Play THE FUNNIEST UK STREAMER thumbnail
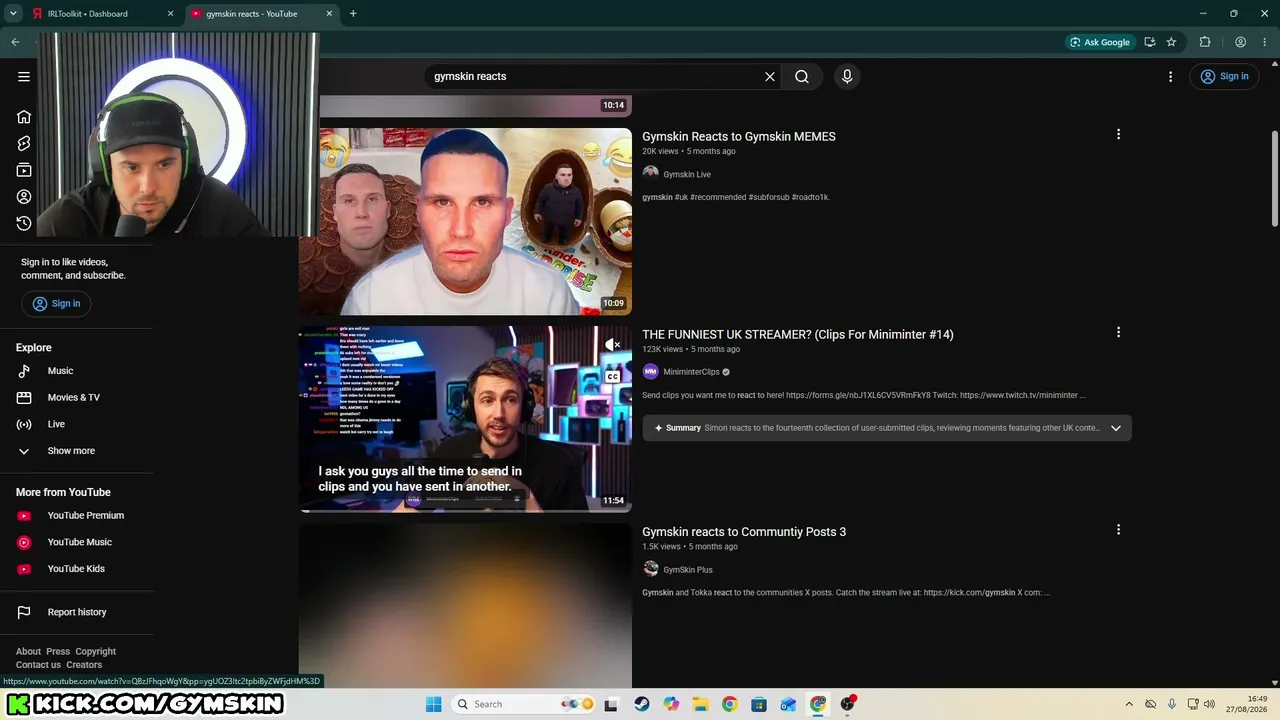 pyautogui.click(x=465, y=418)
